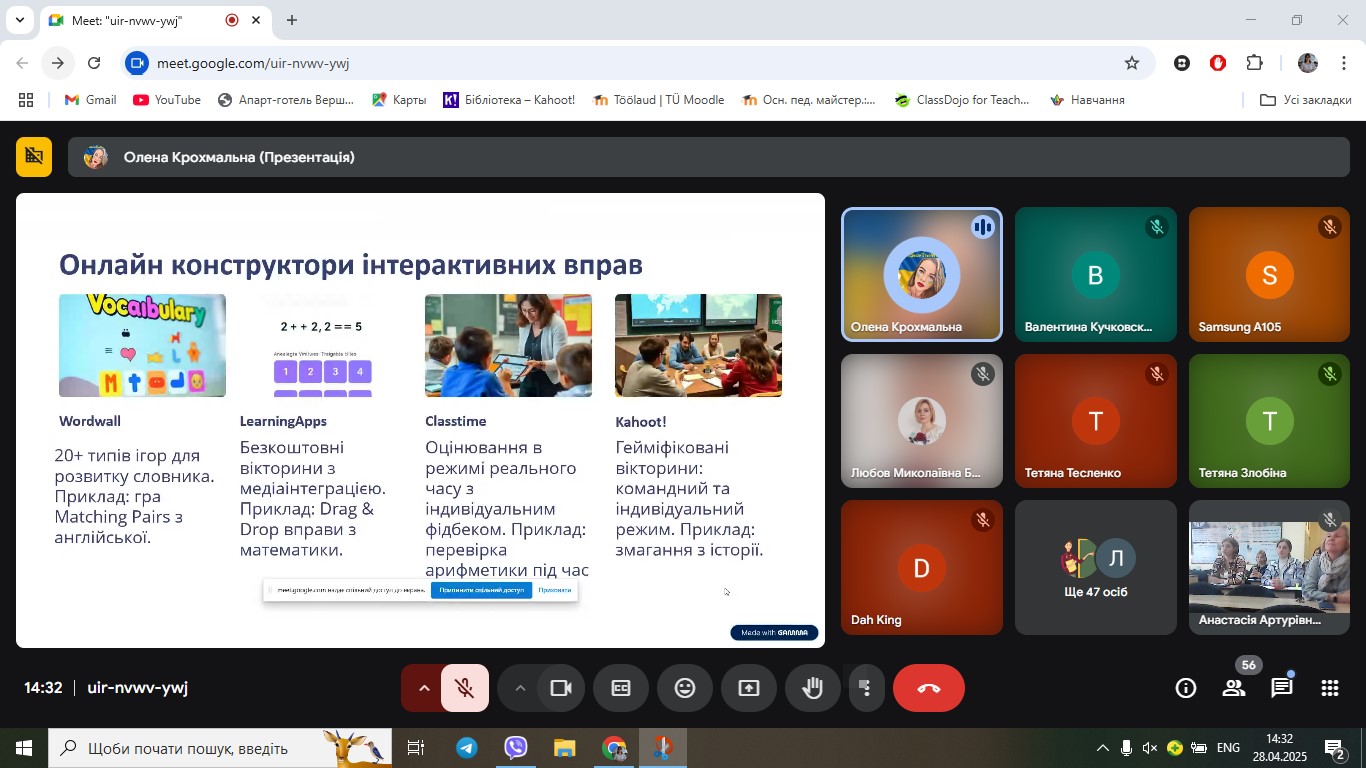The image size is (1366, 768).
Task: Select Dah King participant tile
Action: pyautogui.click(x=922, y=568)
